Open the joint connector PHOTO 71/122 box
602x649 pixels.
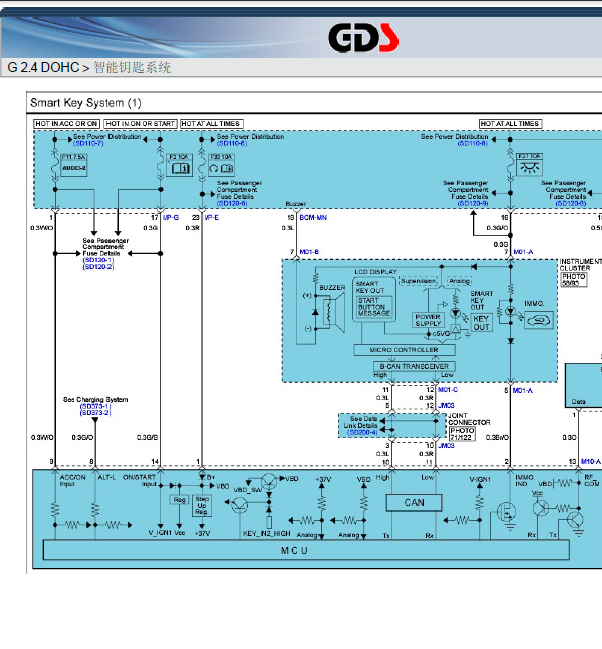(x=462, y=434)
